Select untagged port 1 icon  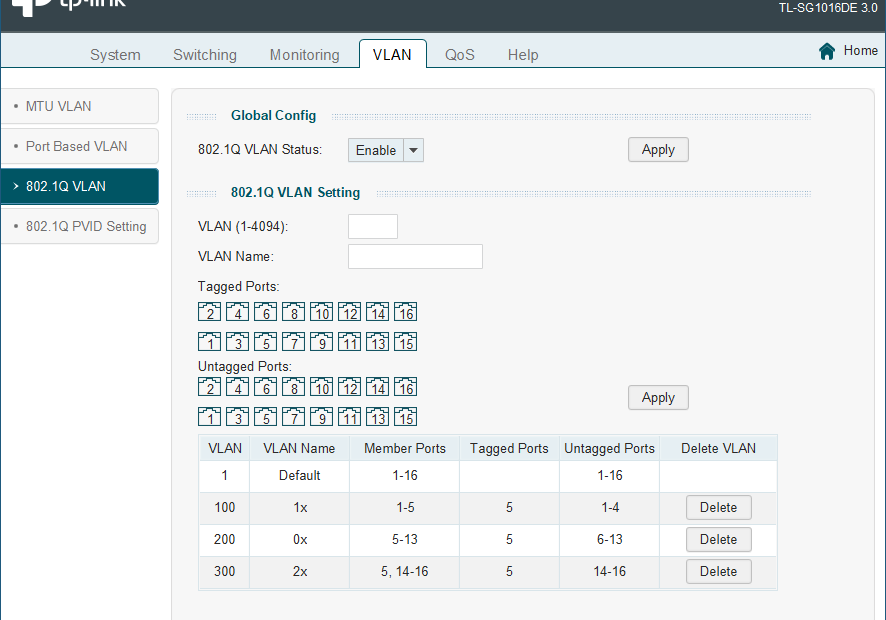[210, 417]
